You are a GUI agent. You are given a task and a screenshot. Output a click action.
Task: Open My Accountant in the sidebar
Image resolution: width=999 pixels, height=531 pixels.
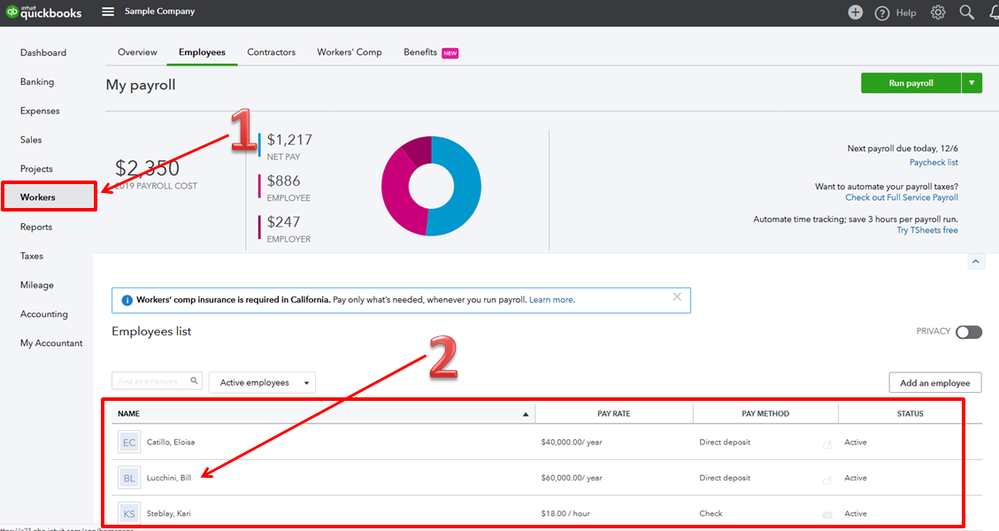51,343
